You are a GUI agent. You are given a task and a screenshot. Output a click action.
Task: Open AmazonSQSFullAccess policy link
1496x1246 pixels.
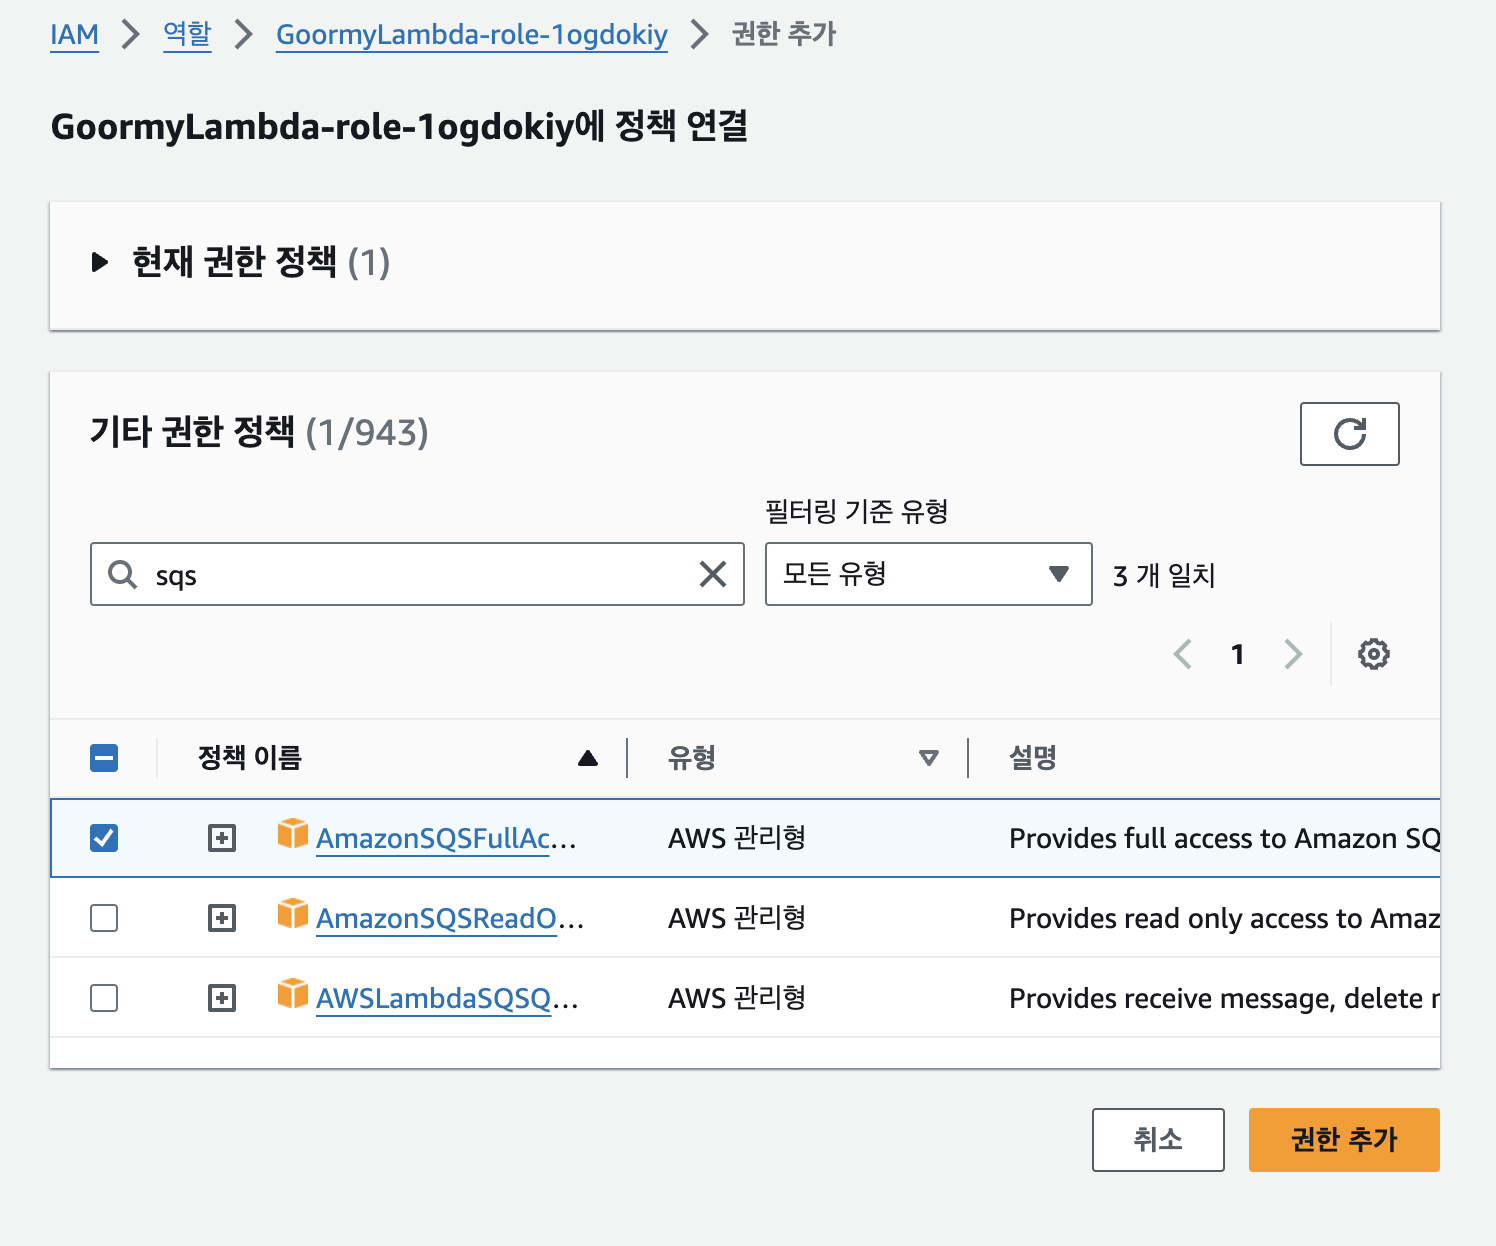(446, 838)
